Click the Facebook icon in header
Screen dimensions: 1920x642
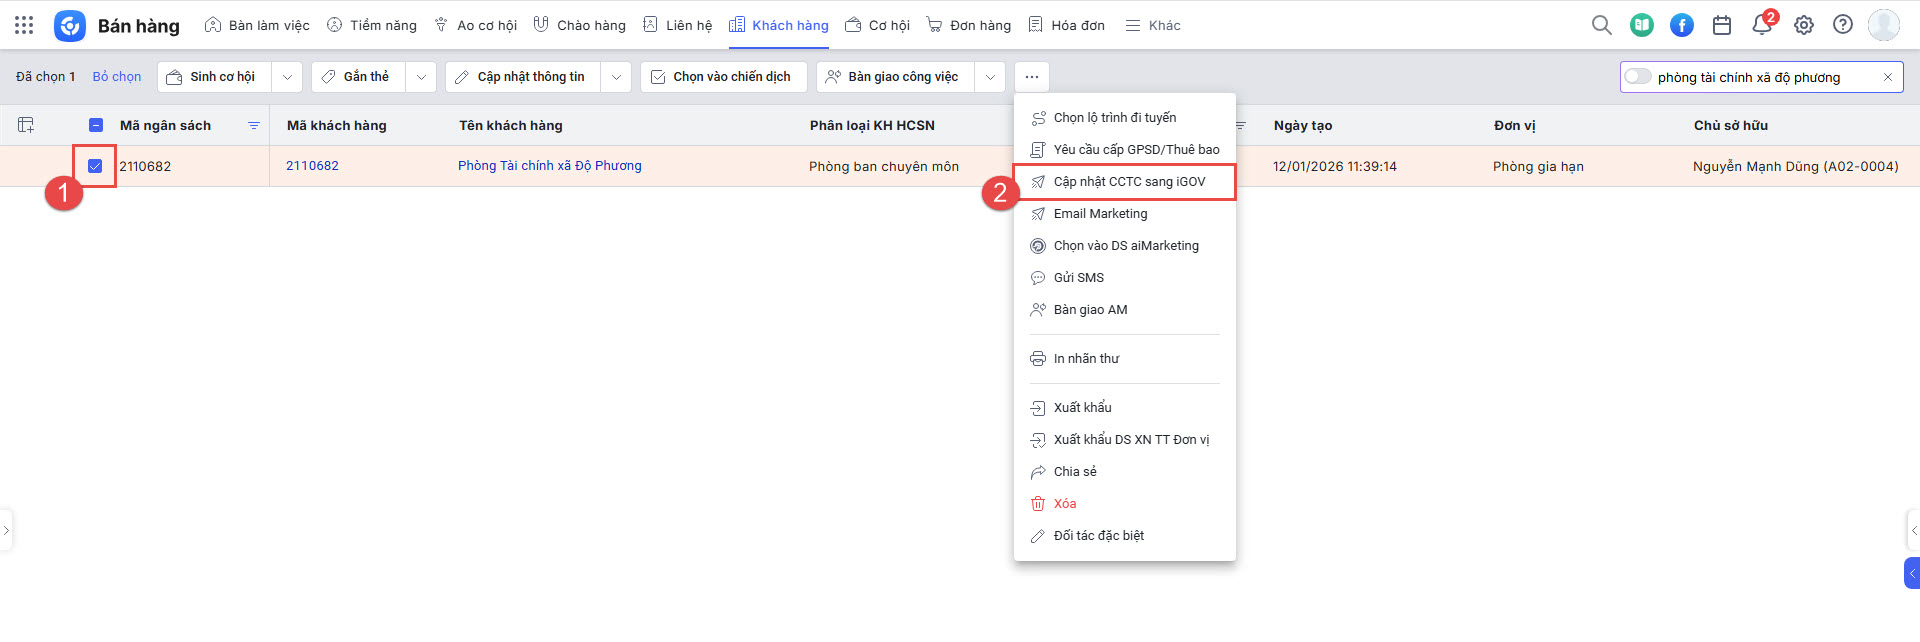point(1682,25)
